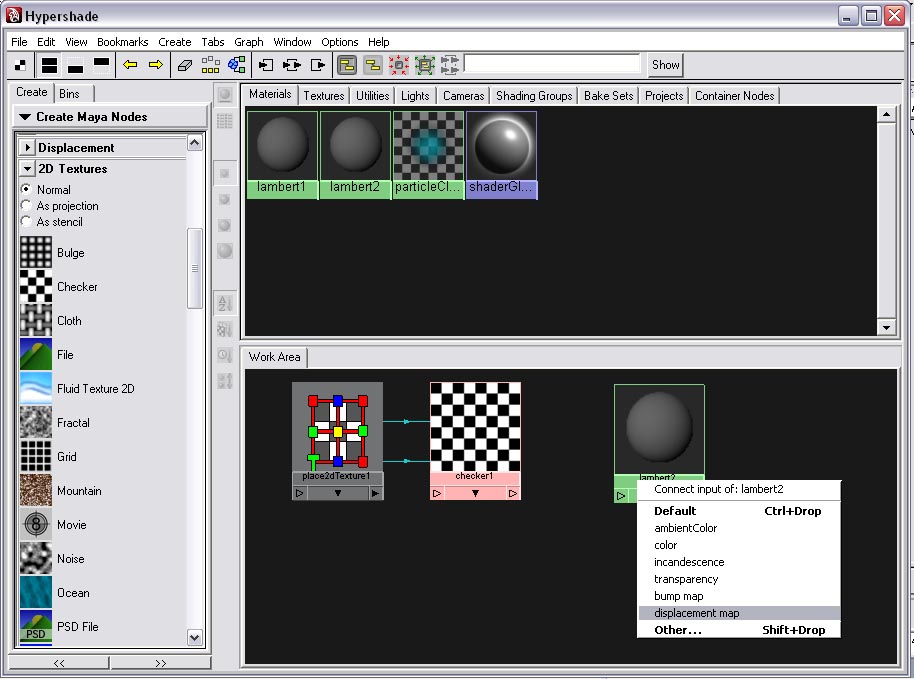Image resolution: width=914 pixels, height=679 pixels.
Task: Click down arrow under place2dTexture1 node
Action: pyautogui.click(x=338, y=493)
